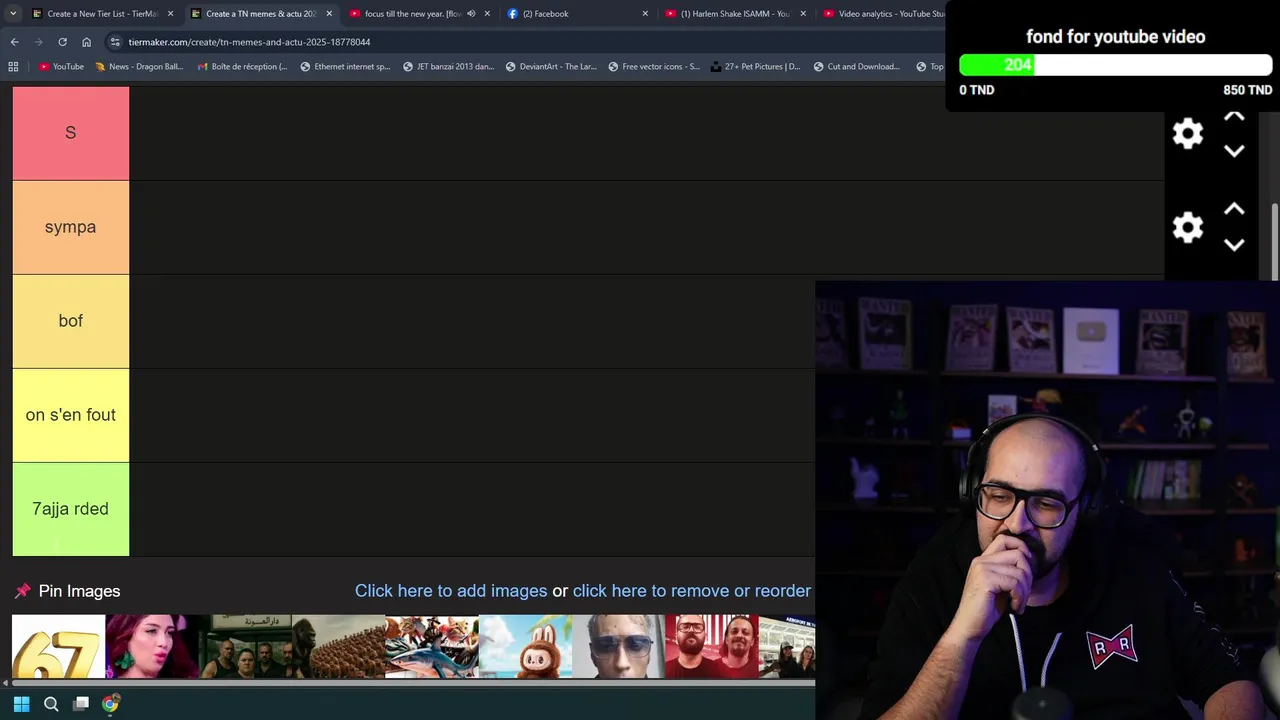Click the image tray scrollbar left arrow
This screenshot has height=720, width=1280.
point(5,684)
